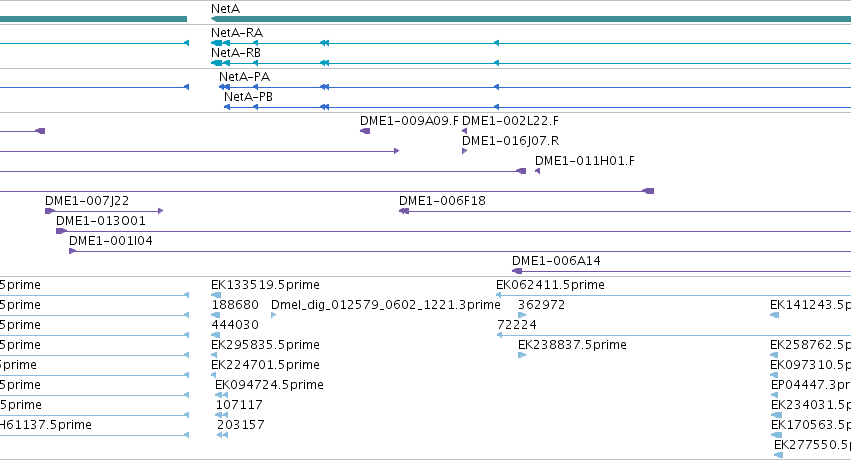Select the 72224 feature label
The height and width of the screenshot is (460, 851).
point(517,325)
